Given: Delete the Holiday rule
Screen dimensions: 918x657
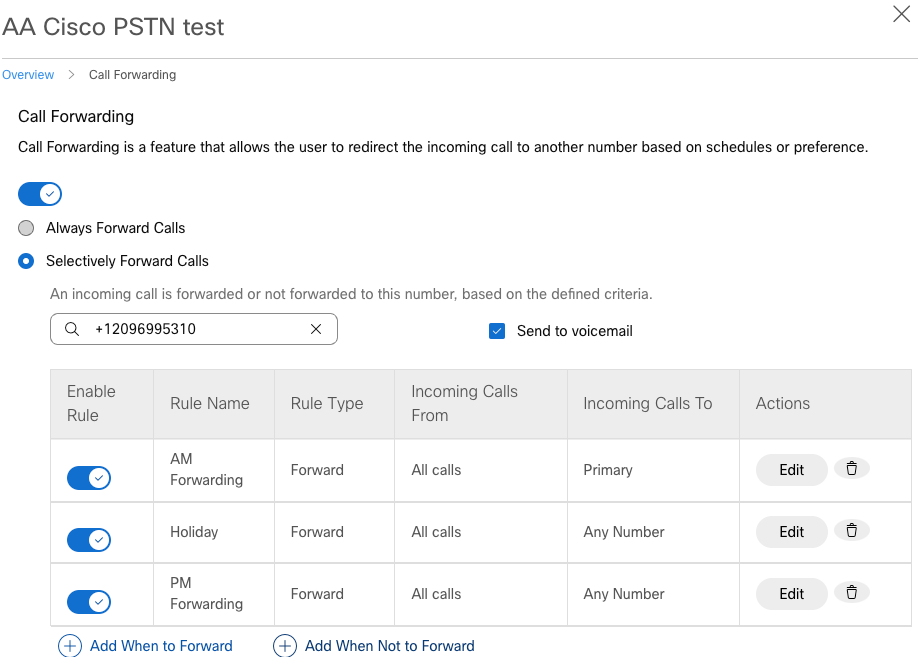Looking at the screenshot, I should click(852, 531).
